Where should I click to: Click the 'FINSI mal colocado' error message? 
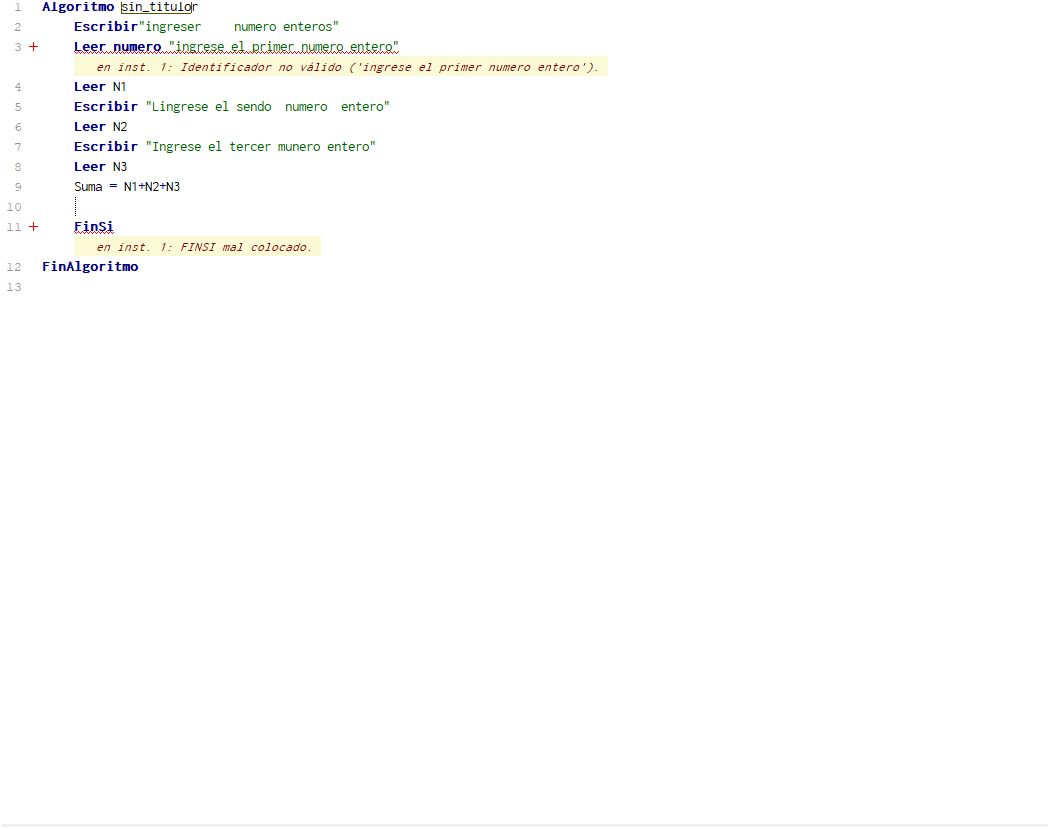pyautogui.click(x=203, y=247)
